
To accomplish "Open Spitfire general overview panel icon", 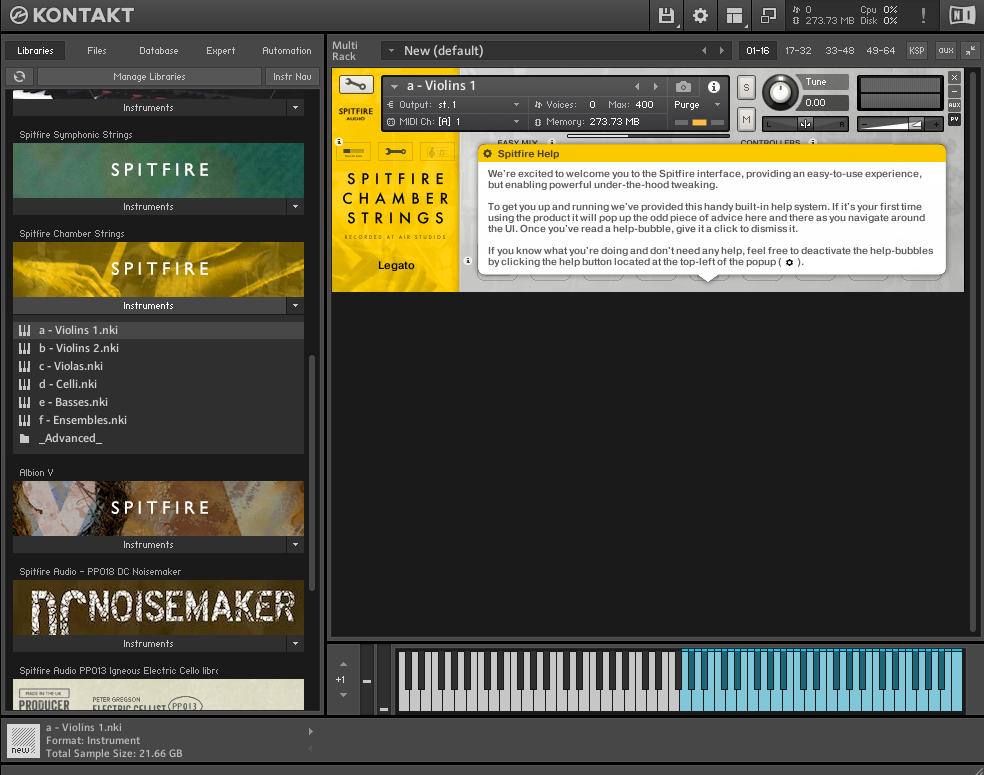I will coord(353,152).
